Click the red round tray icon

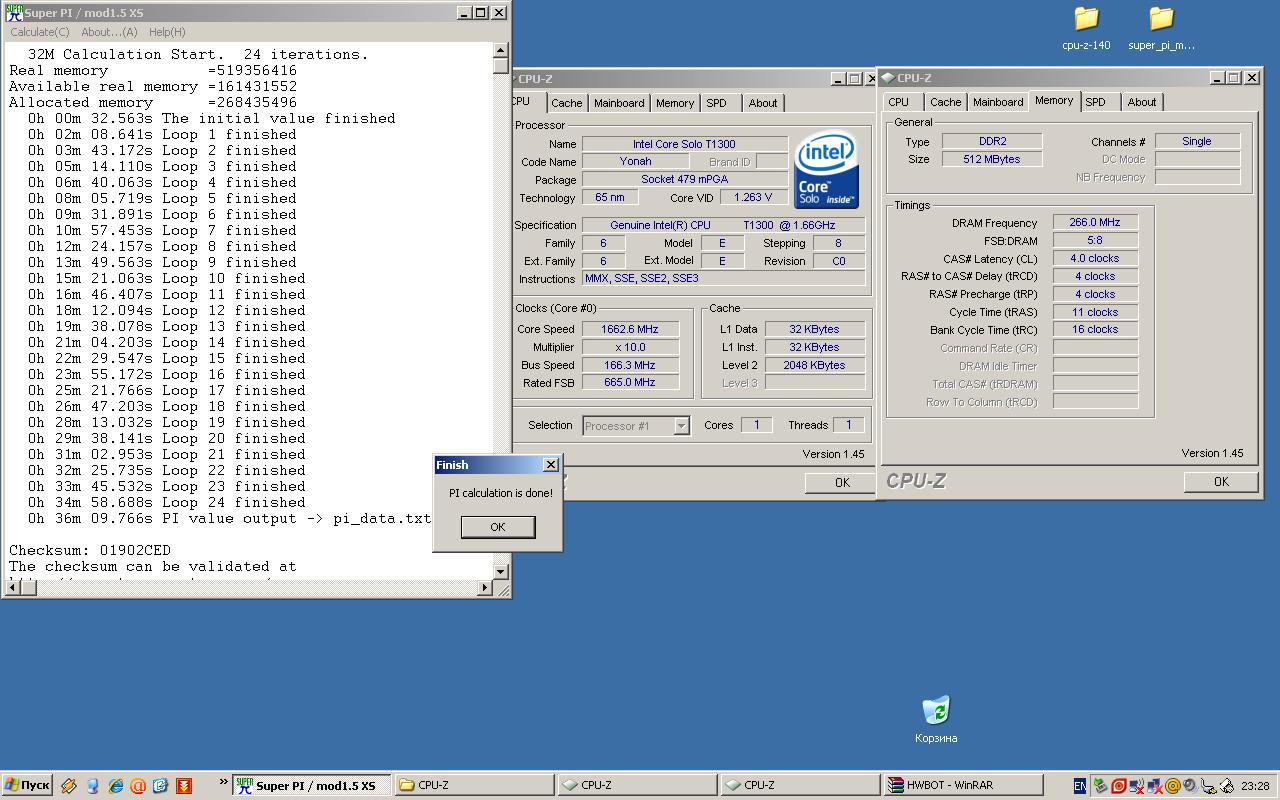click(x=1119, y=786)
